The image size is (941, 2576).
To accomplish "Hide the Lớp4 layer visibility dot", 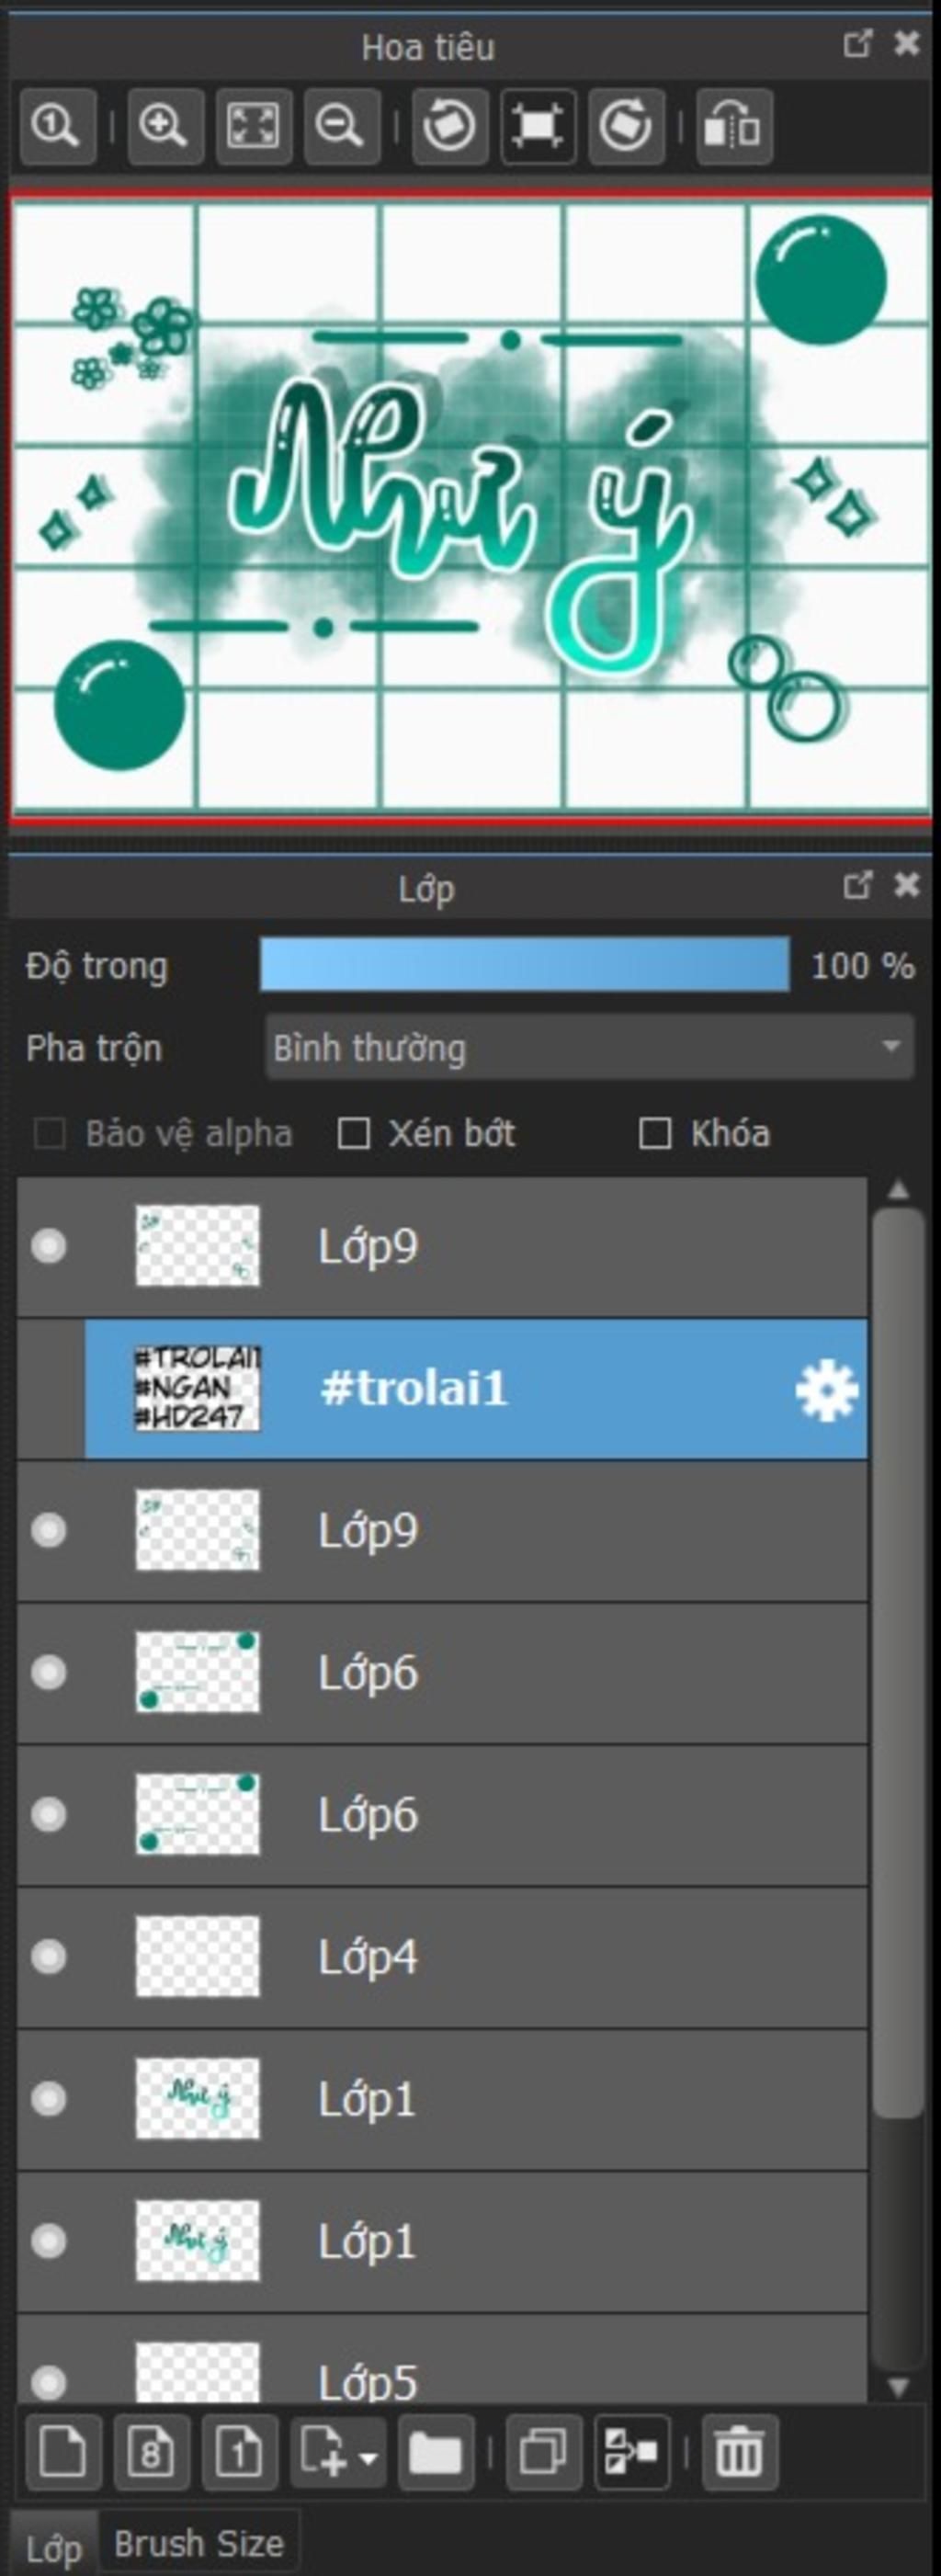I will [x=49, y=1957].
